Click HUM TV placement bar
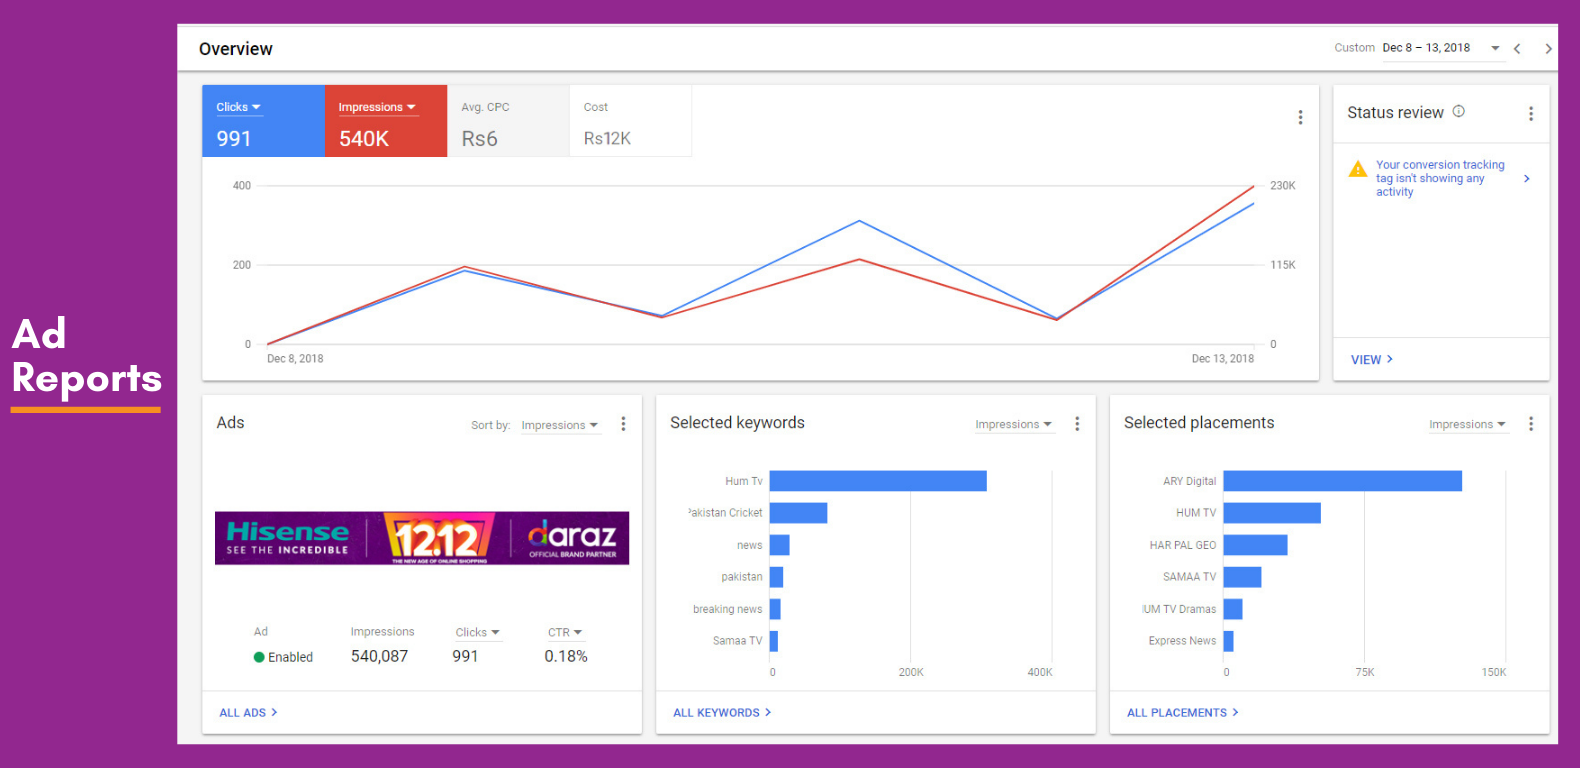This screenshot has height=768, width=1580. pyautogui.click(x=1272, y=513)
